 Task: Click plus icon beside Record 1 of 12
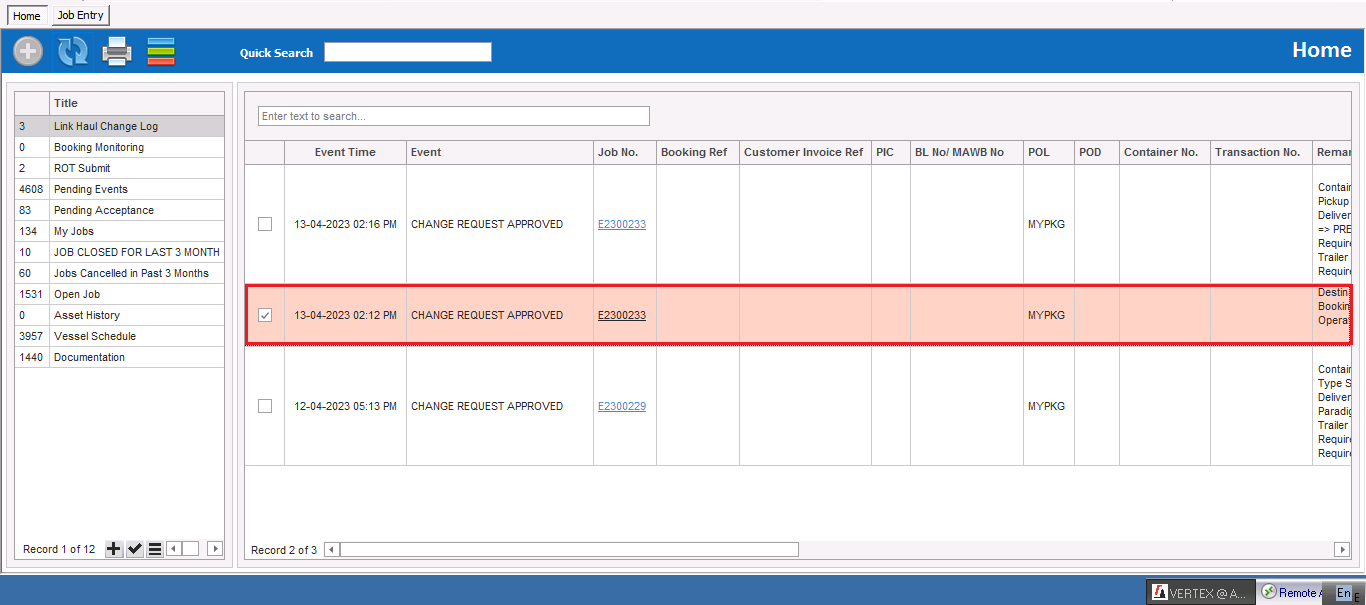click(x=114, y=549)
